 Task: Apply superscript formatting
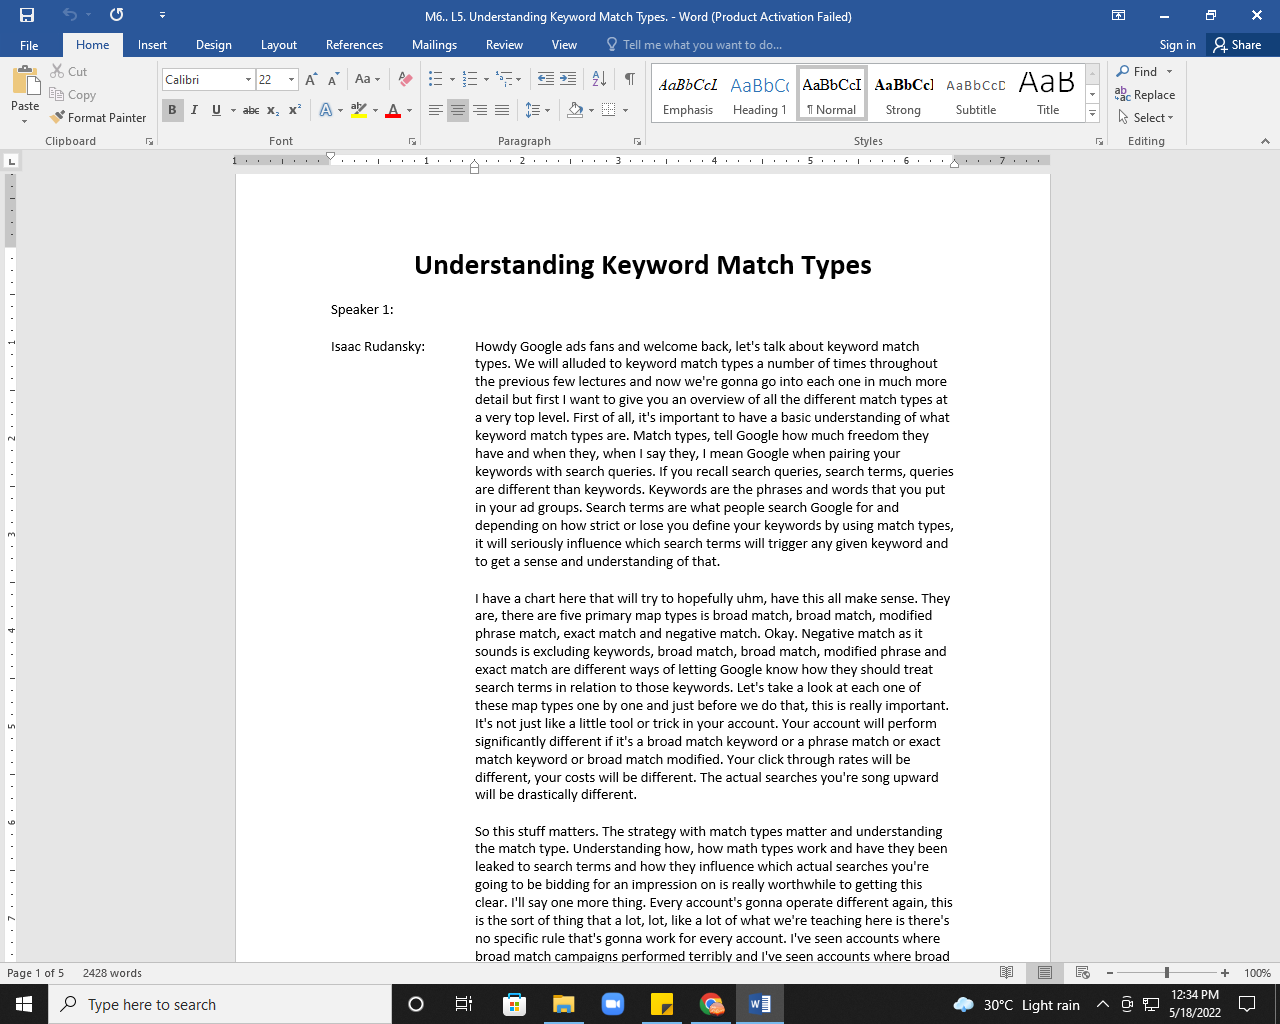click(295, 110)
